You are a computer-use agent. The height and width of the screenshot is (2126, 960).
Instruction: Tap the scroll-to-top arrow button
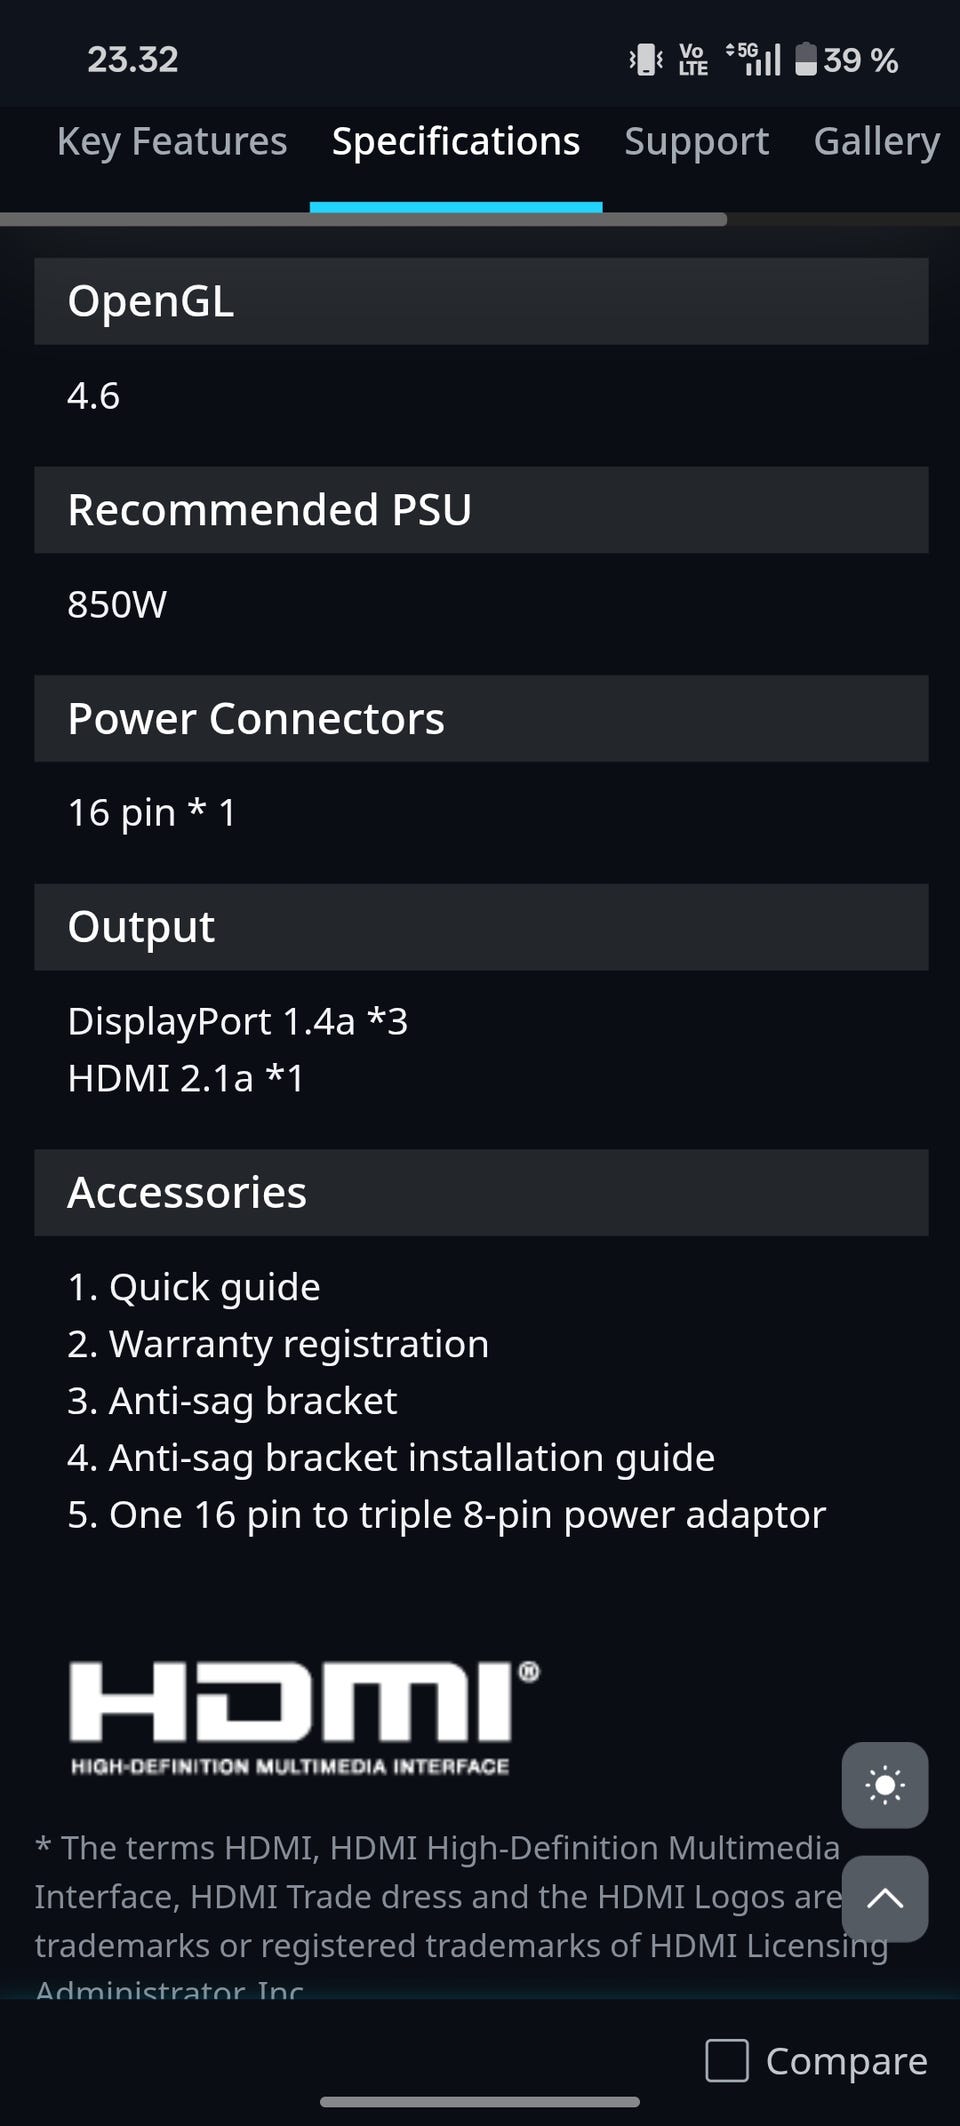click(x=884, y=1898)
